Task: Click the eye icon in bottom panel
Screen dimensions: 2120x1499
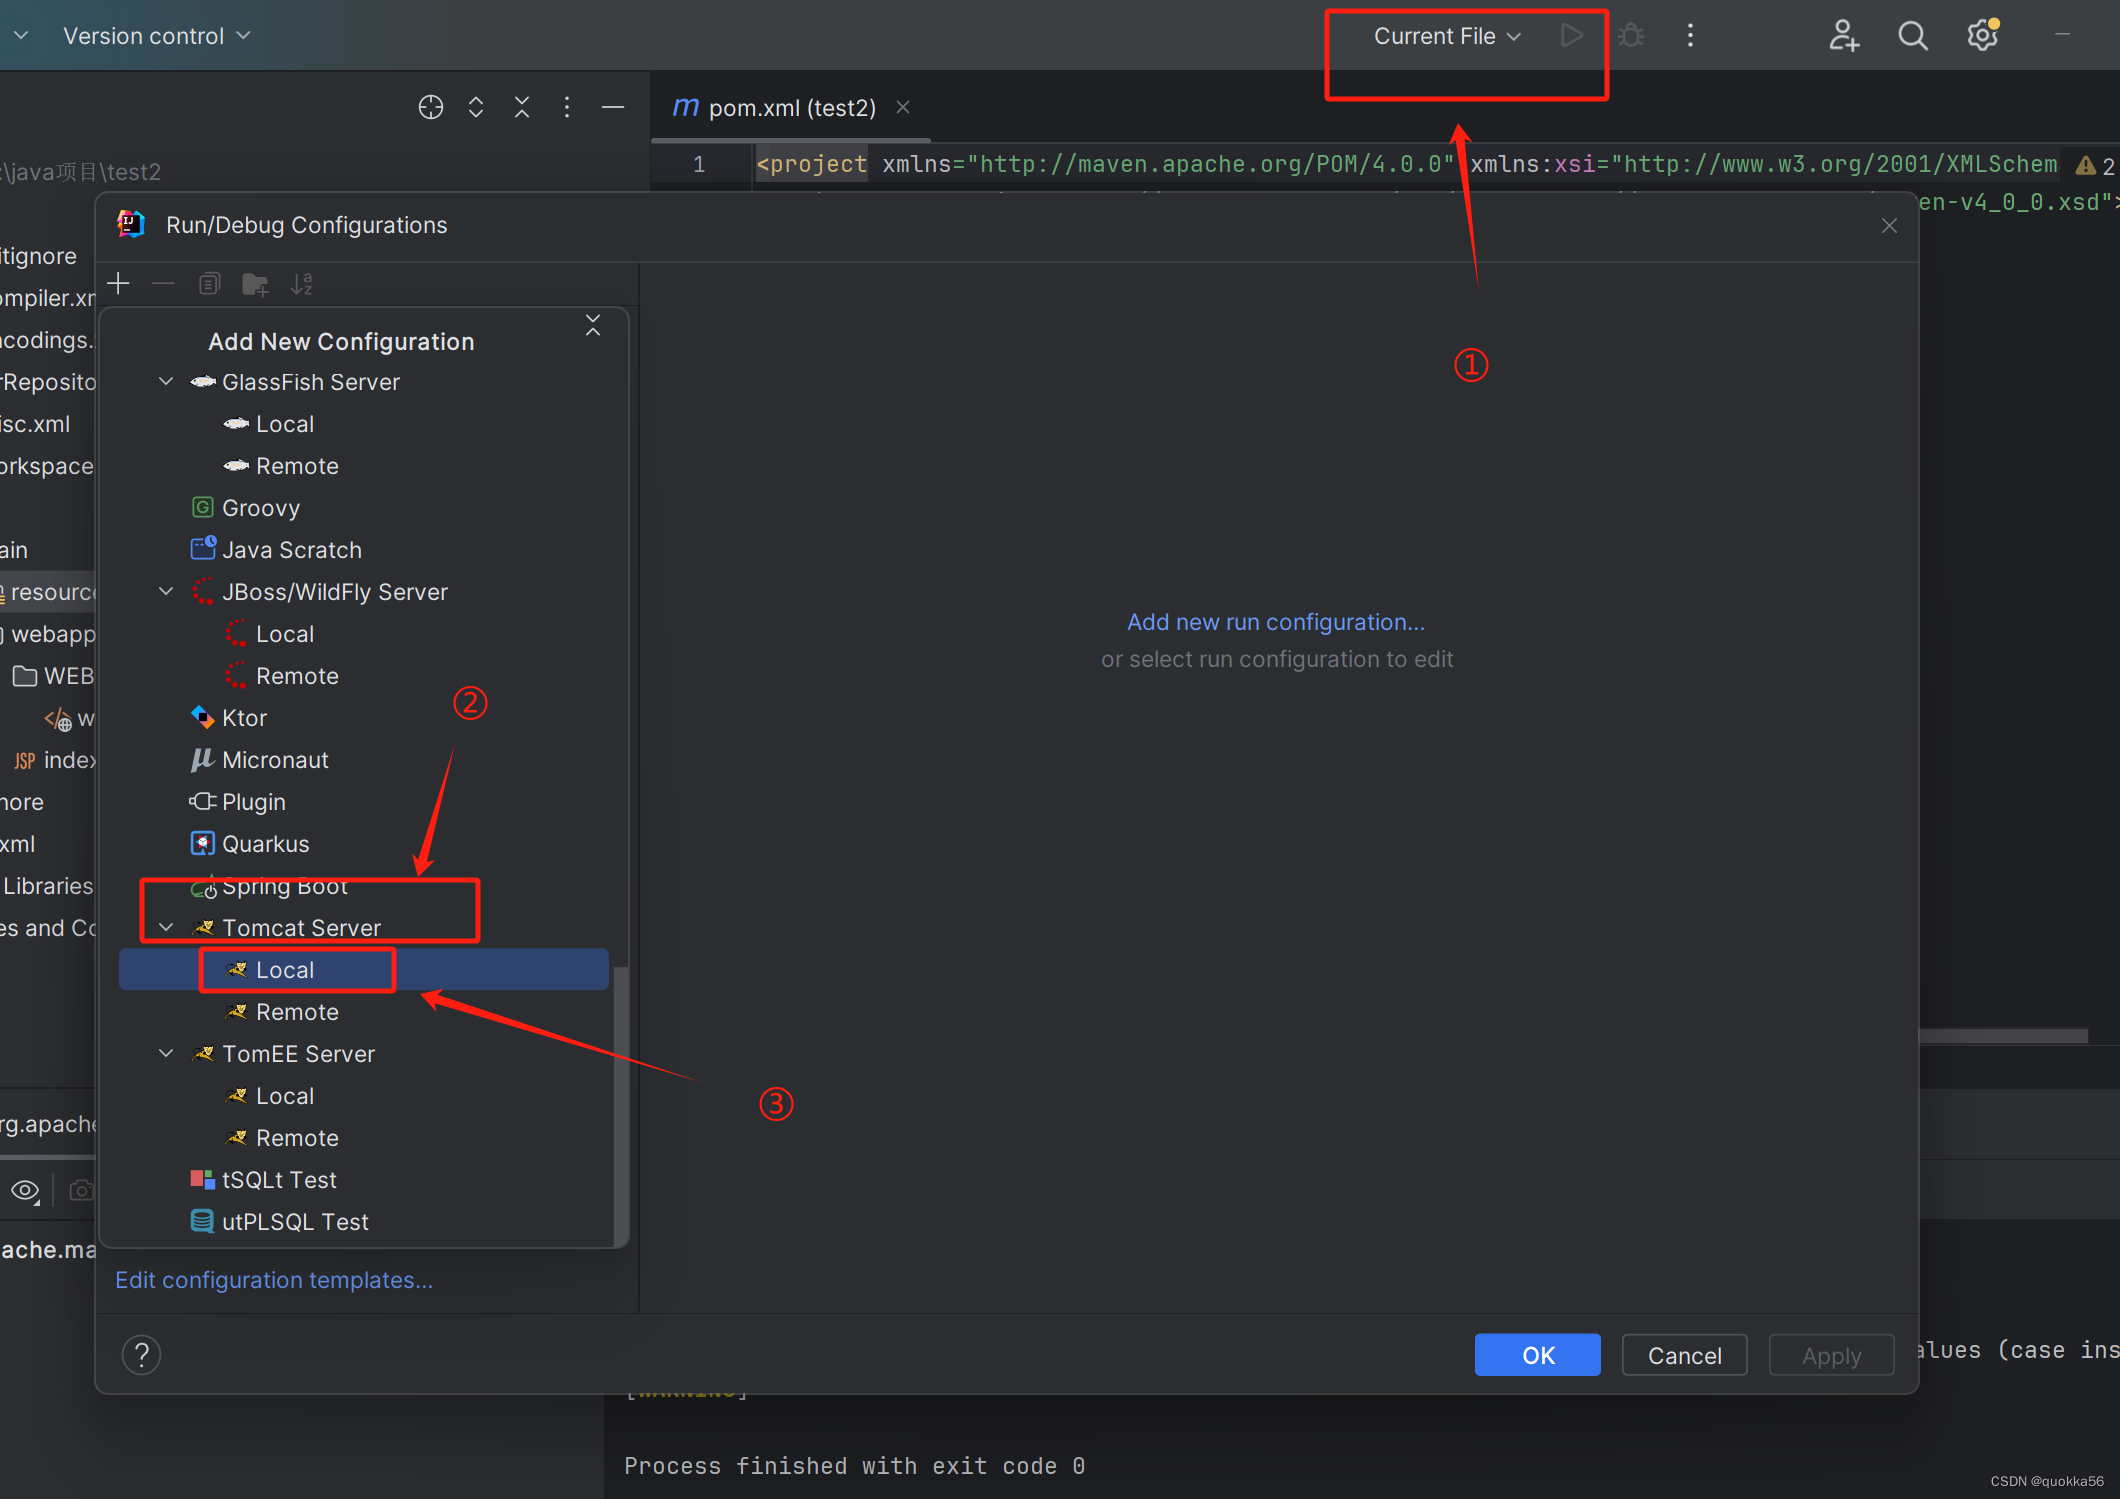Action: coord(25,1190)
